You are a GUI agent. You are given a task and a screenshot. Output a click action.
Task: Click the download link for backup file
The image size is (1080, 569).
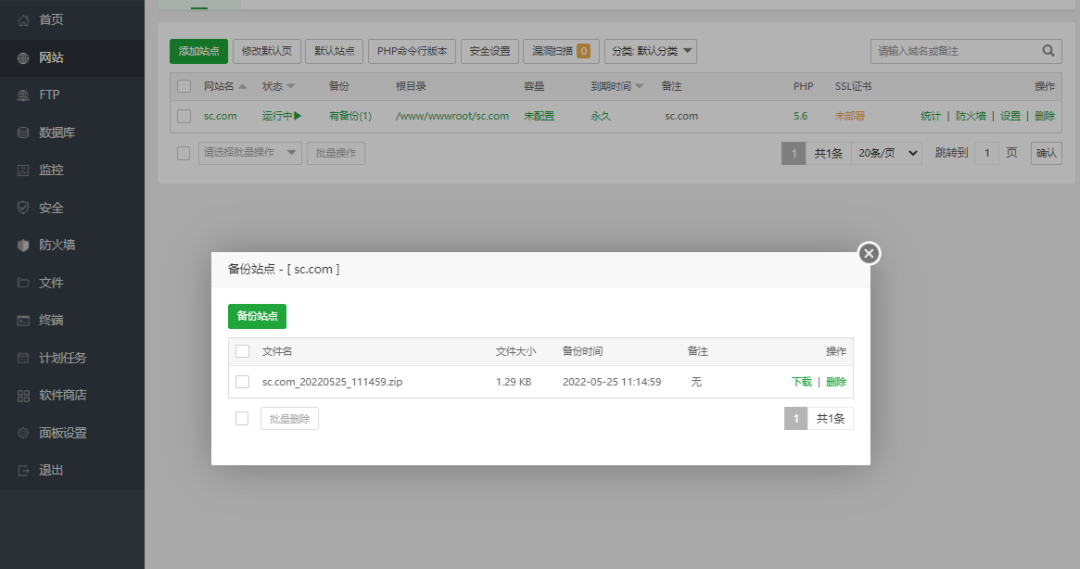tap(801, 382)
